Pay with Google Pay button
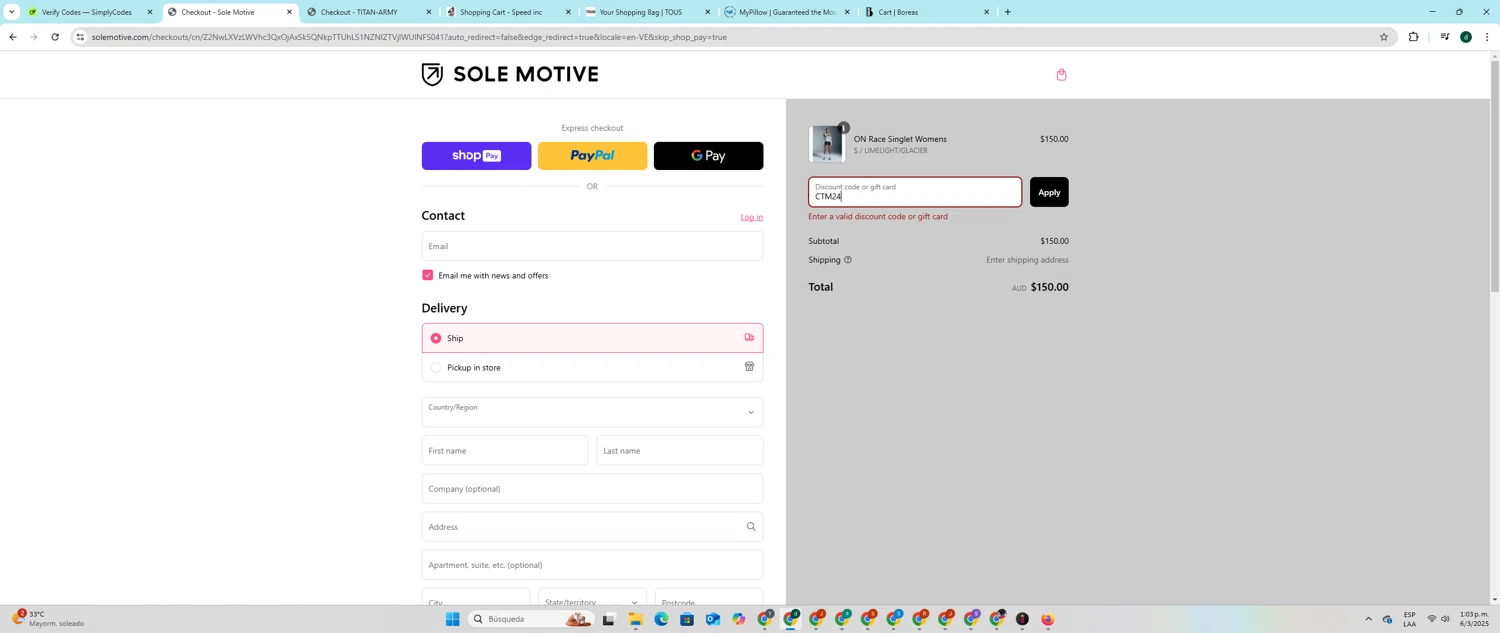Viewport: 1500px width, 633px height. tap(708, 156)
